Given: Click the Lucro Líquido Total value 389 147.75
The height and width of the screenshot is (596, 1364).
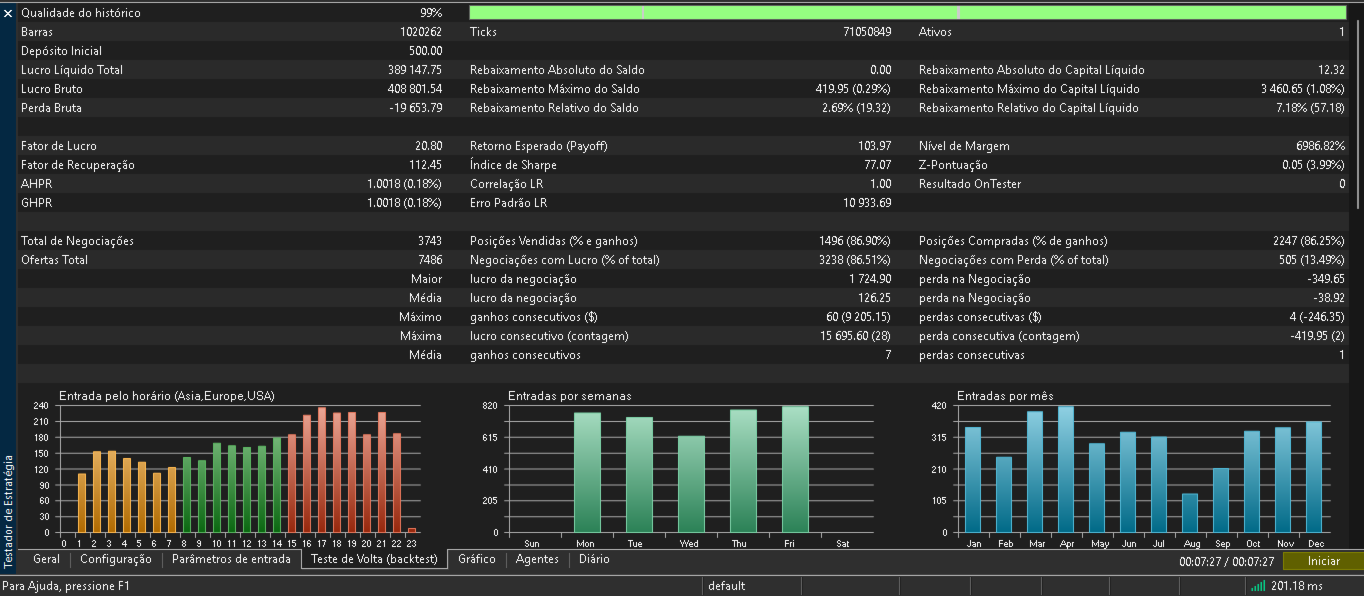Looking at the screenshot, I should click(415, 70).
